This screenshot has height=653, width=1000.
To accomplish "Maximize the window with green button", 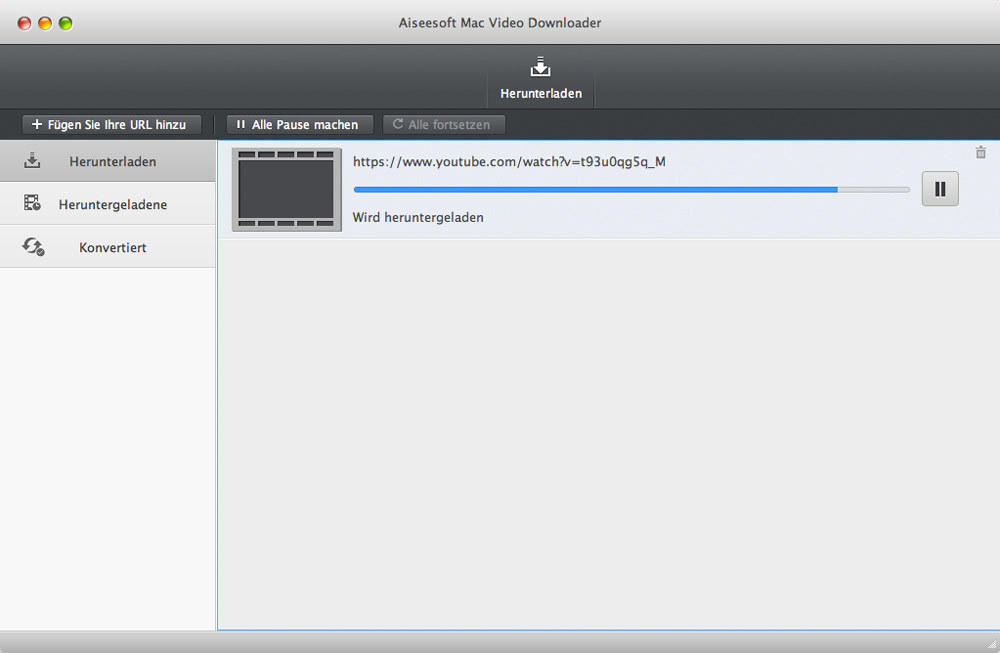I will tap(65, 24).
